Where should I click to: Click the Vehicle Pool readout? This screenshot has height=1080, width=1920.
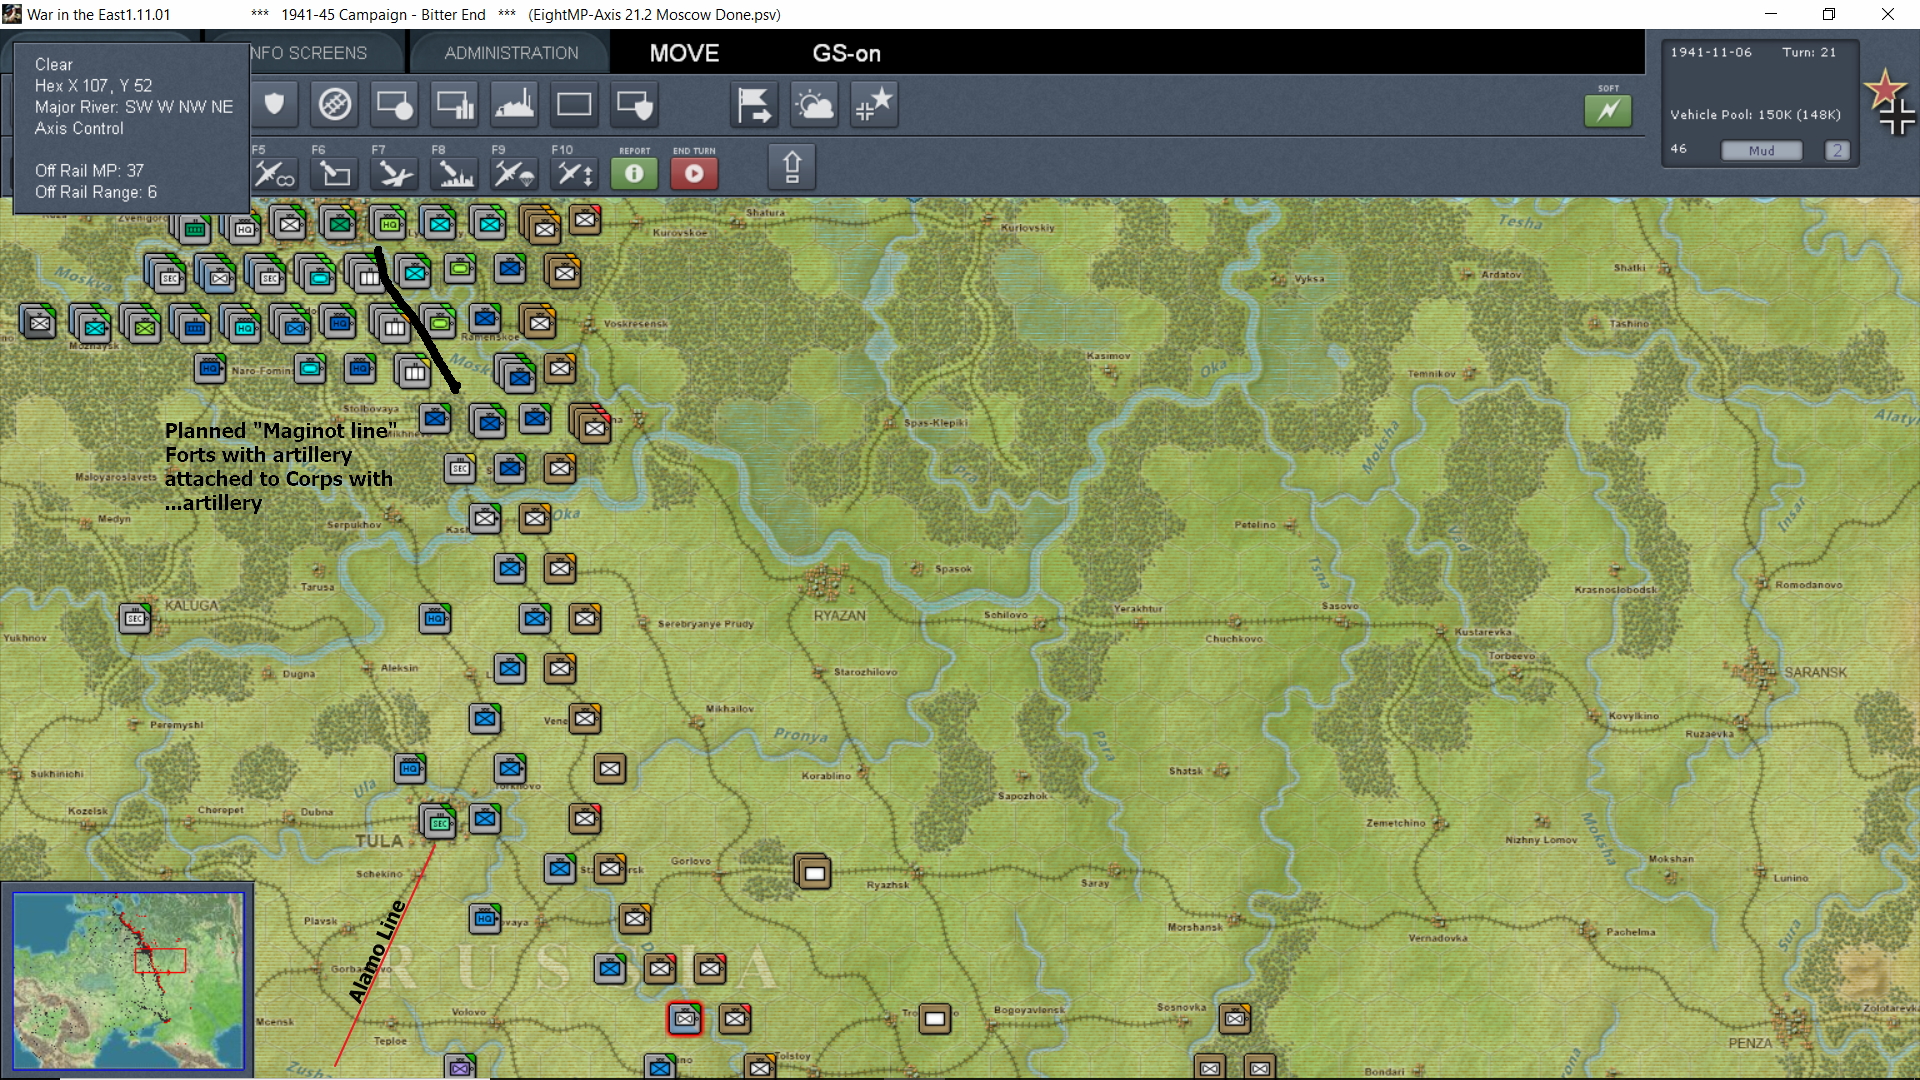(1755, 115)
